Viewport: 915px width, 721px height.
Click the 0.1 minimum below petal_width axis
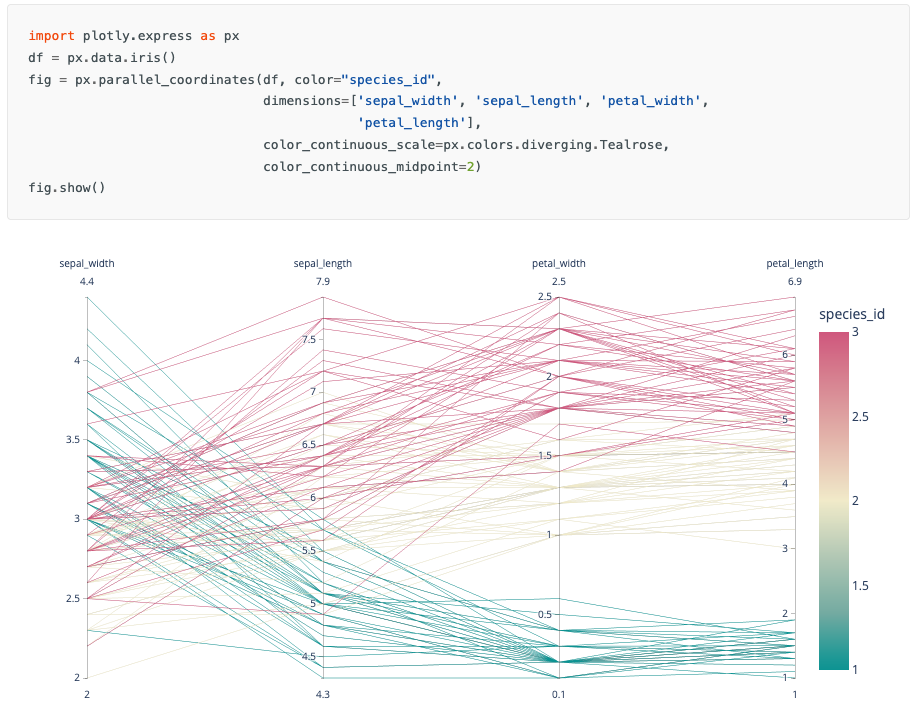pyautogui.click(x=558, y=694)
